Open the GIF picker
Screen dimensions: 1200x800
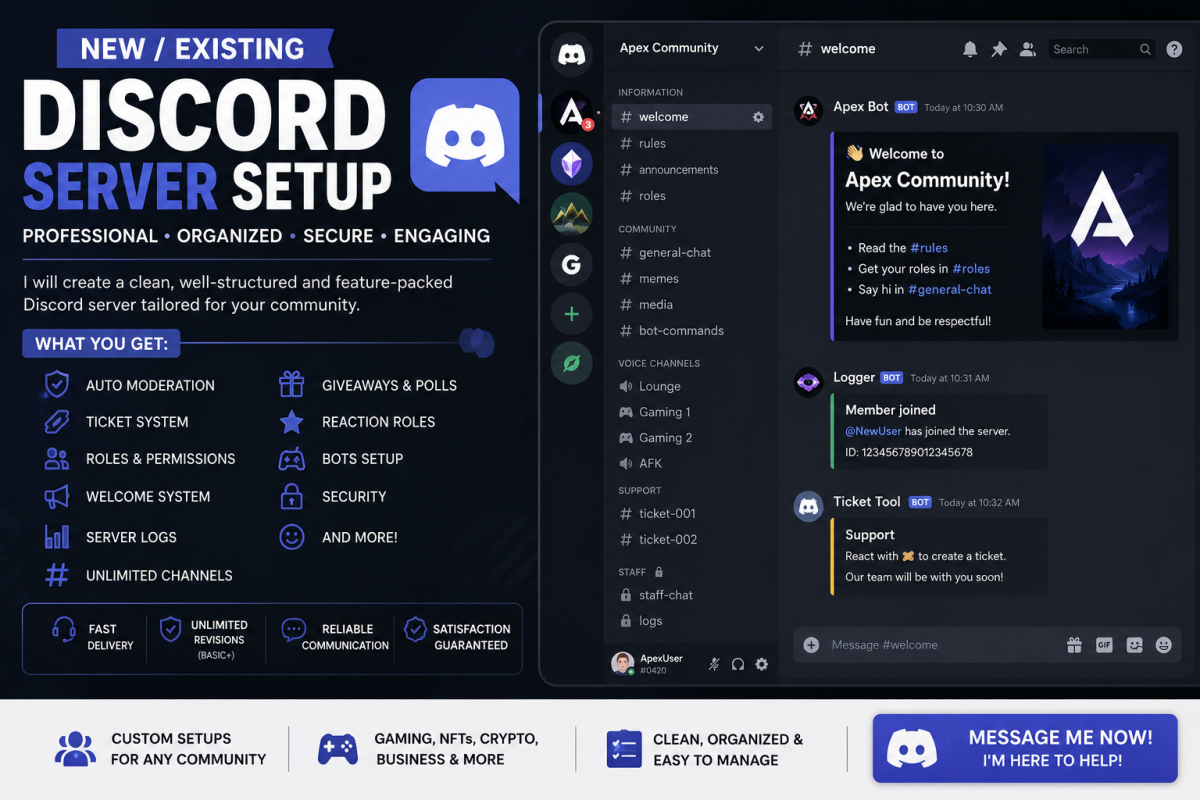point(1104,645)
